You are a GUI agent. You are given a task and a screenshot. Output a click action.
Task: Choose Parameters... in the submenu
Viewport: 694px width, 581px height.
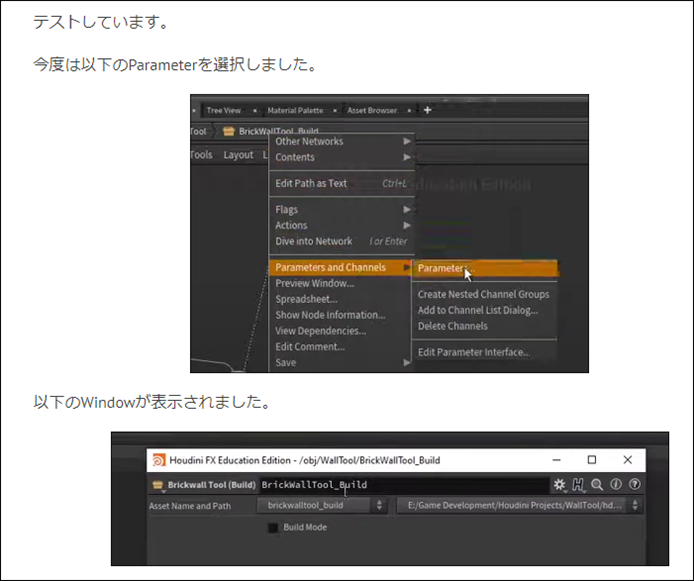point(485,268)
